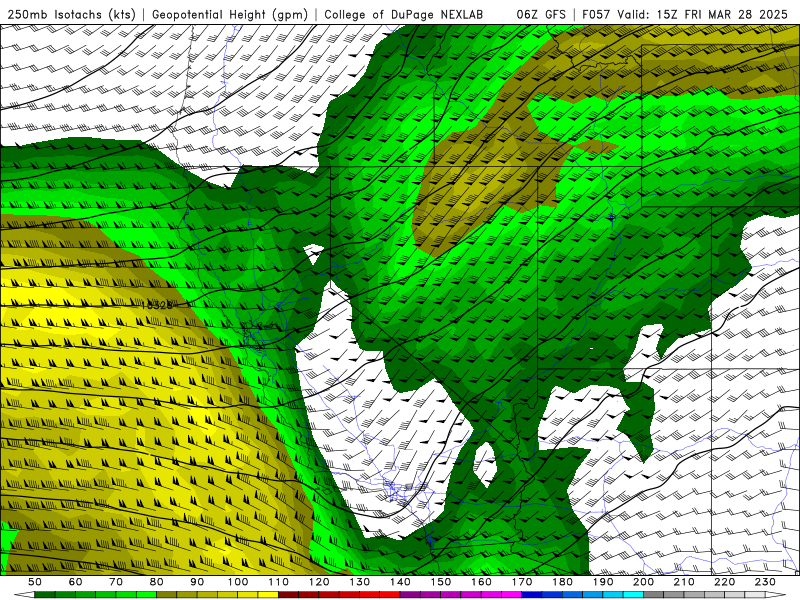Image resolution: width=800 pixels, height=600 pixels.
Task: Click the legend value 210
Action: 684,582
